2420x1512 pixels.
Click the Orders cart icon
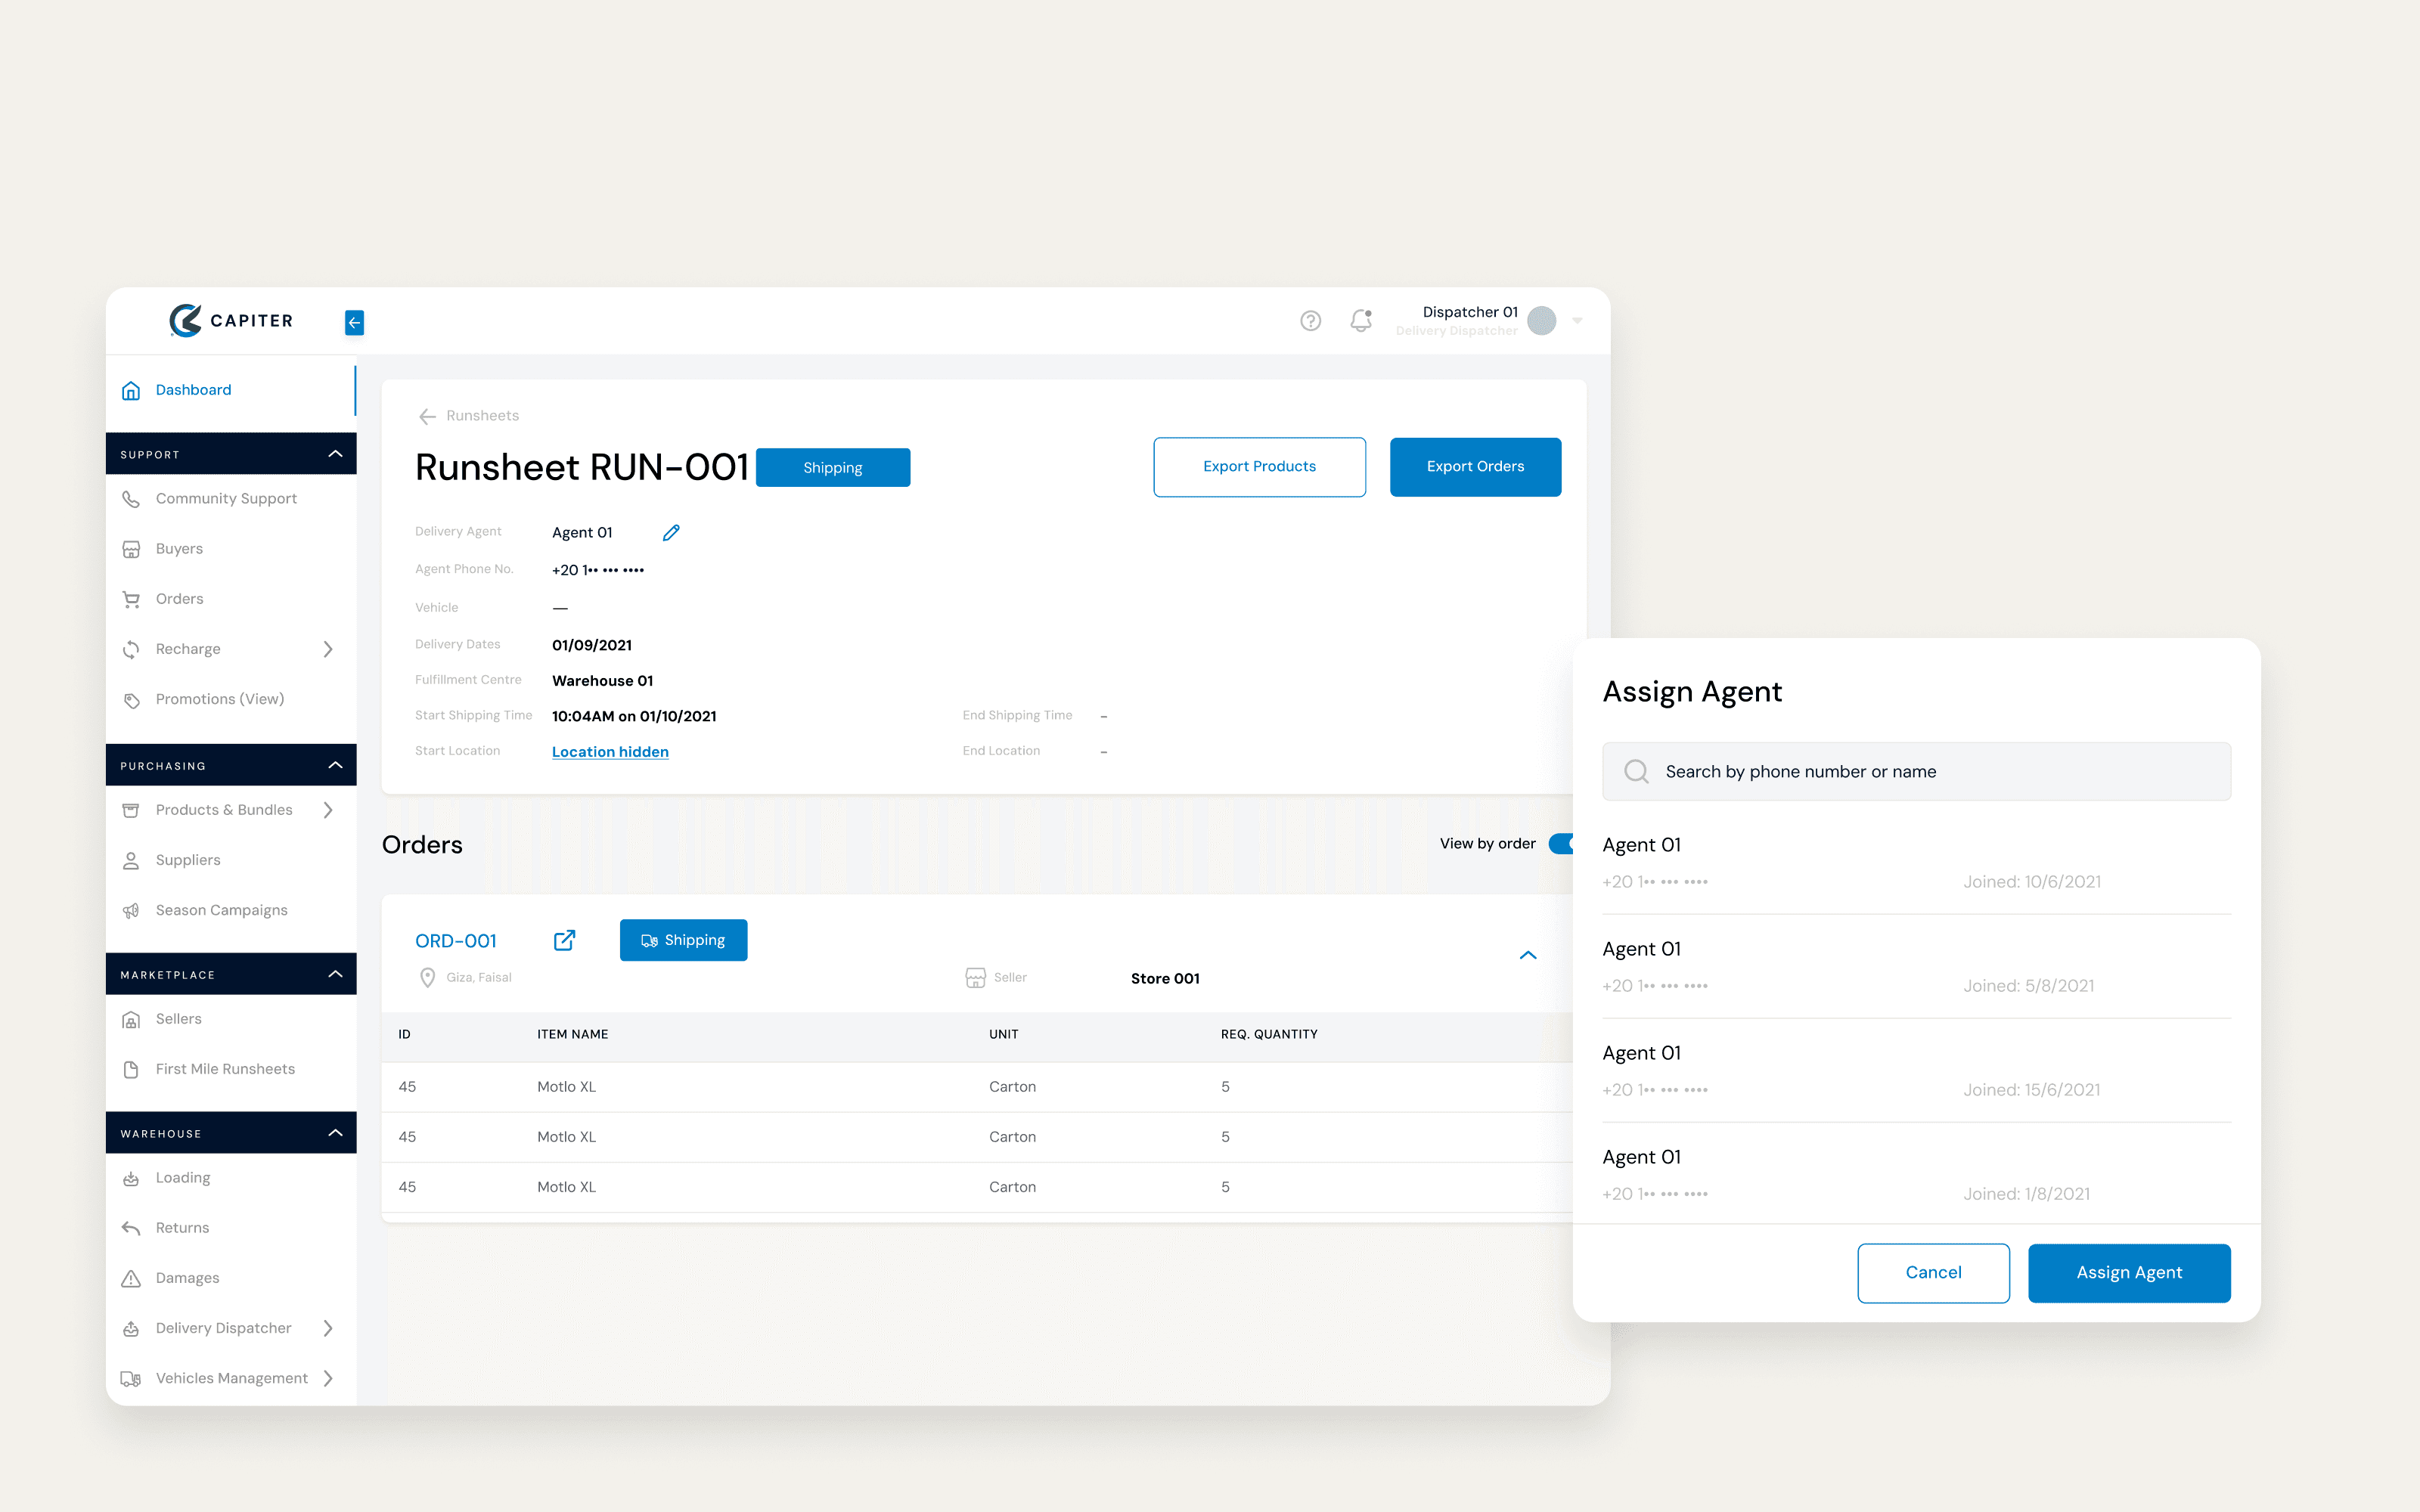[131, 599]
